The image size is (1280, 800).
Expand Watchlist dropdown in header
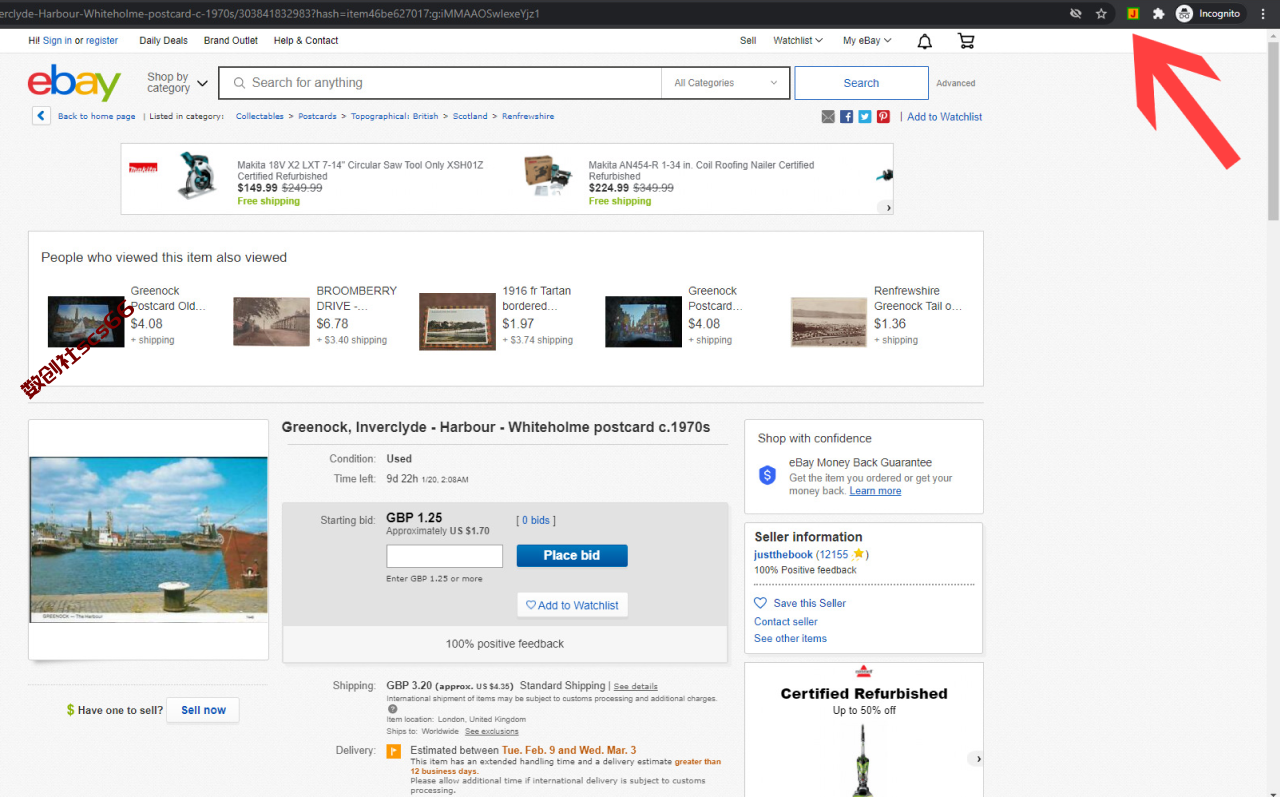[798, 41]
